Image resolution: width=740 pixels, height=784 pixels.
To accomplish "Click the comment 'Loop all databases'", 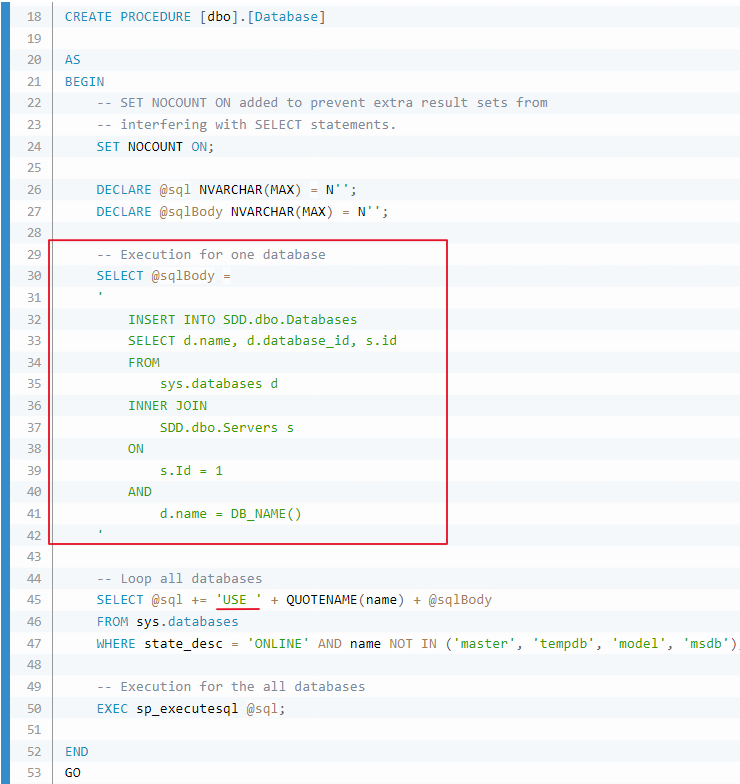I will click(x=191, y=578).
